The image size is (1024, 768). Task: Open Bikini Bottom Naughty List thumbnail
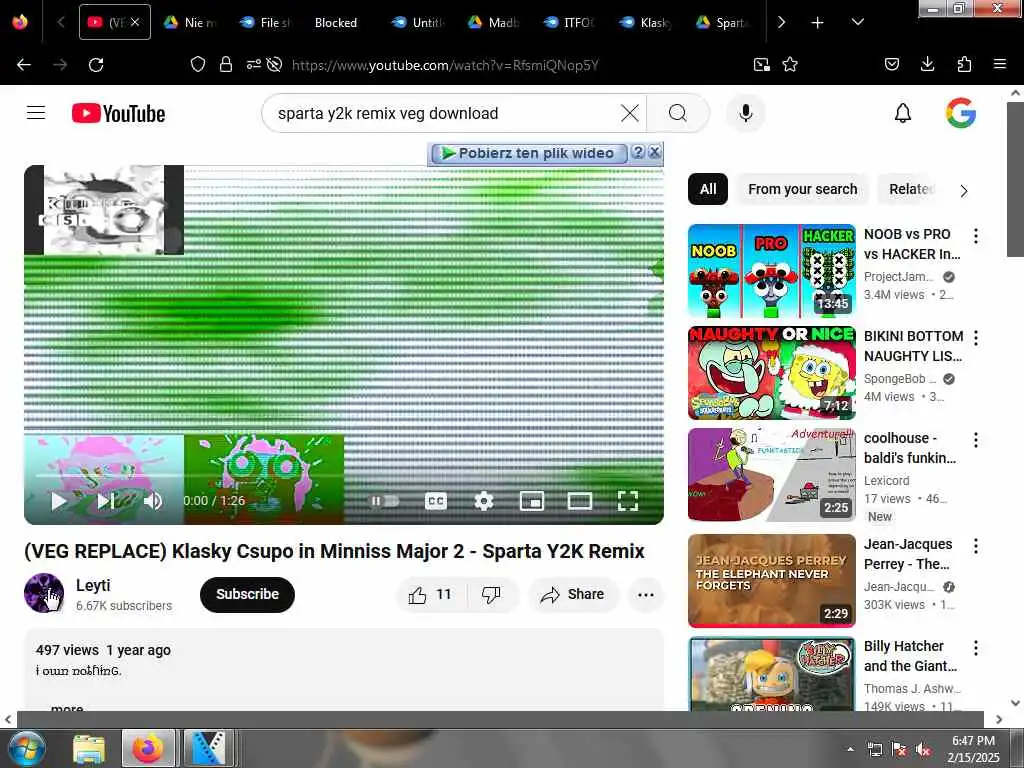[771, 373]
